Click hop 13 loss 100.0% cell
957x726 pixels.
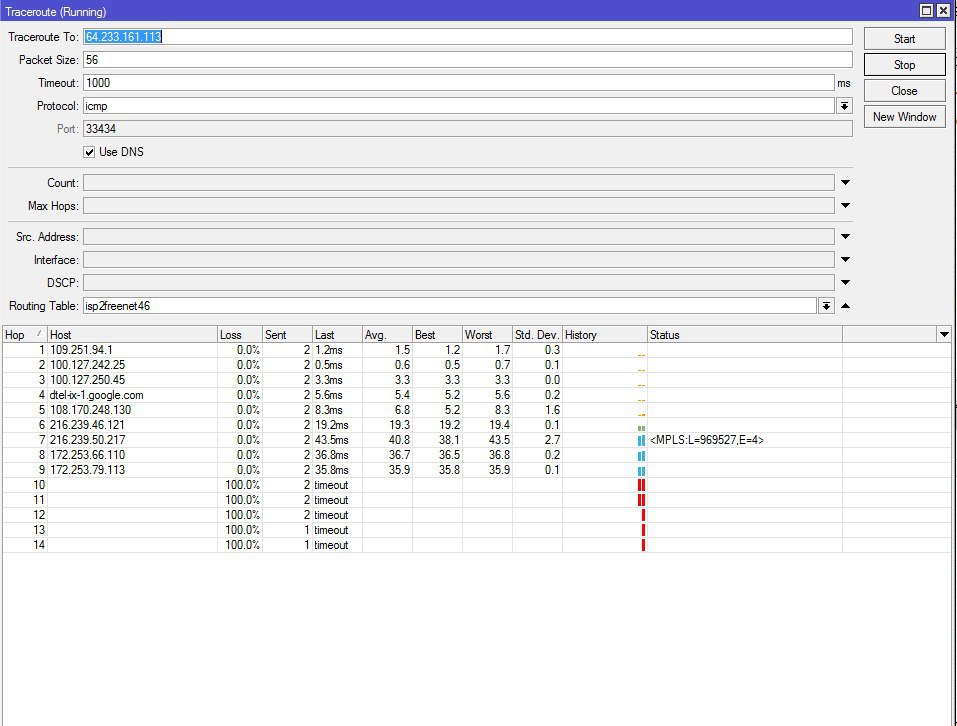tap(242, 530)
